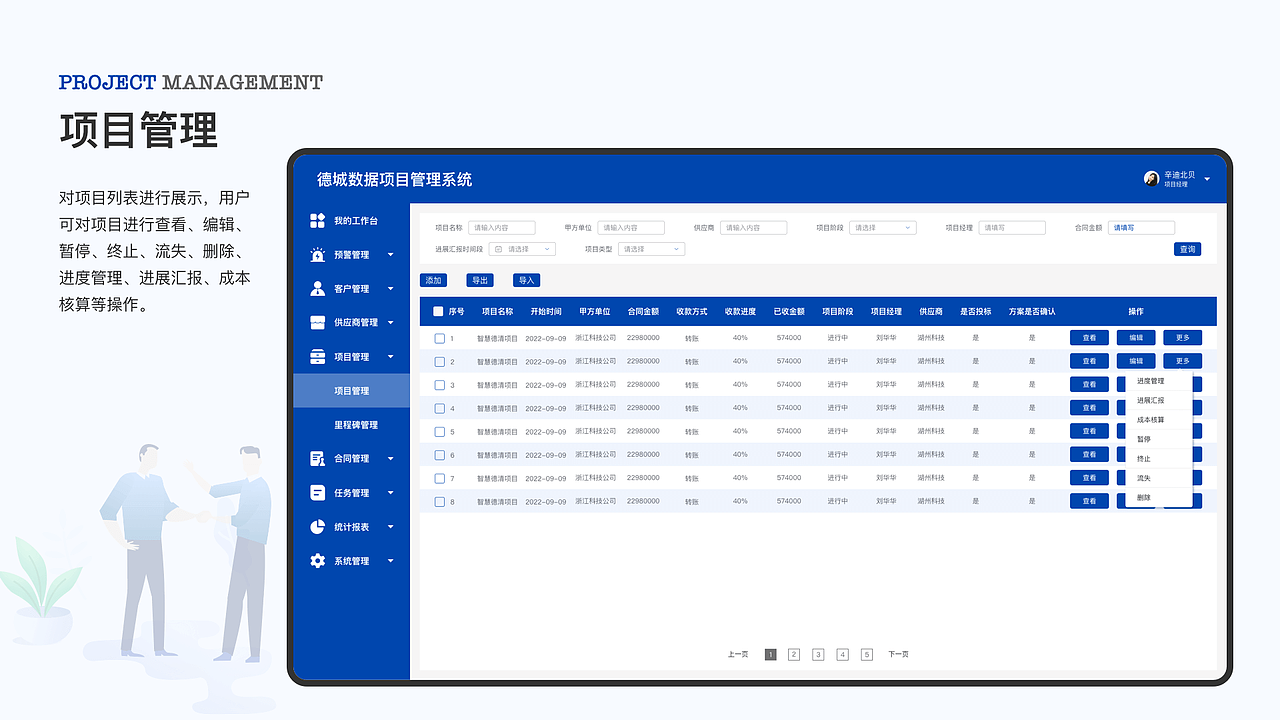Click the 下一页 pagination link

[x=898, y=654]
